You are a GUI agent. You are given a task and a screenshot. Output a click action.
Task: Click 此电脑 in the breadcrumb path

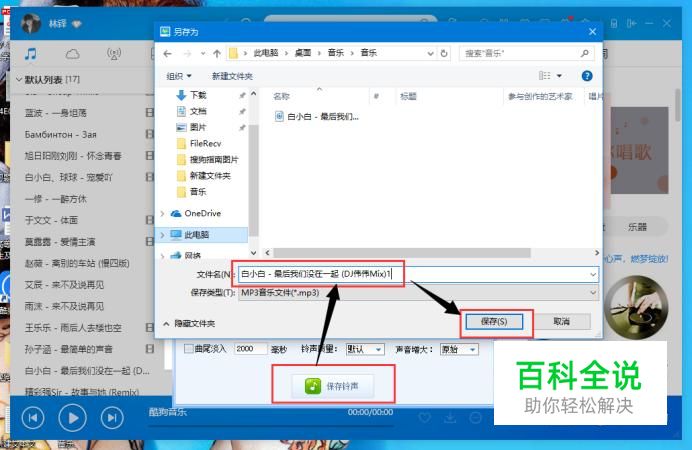coord(266,53)
